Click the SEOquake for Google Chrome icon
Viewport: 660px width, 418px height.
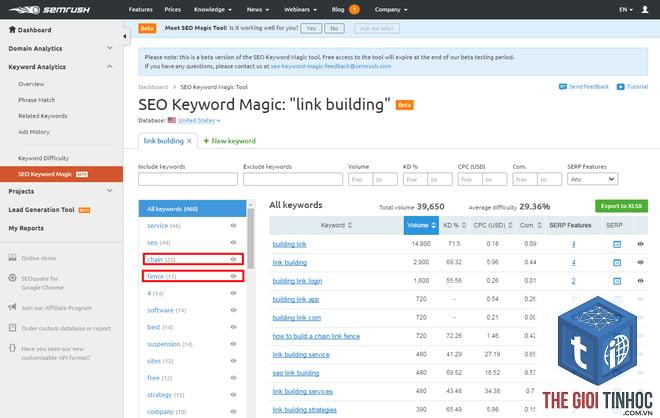coord(13,278)
